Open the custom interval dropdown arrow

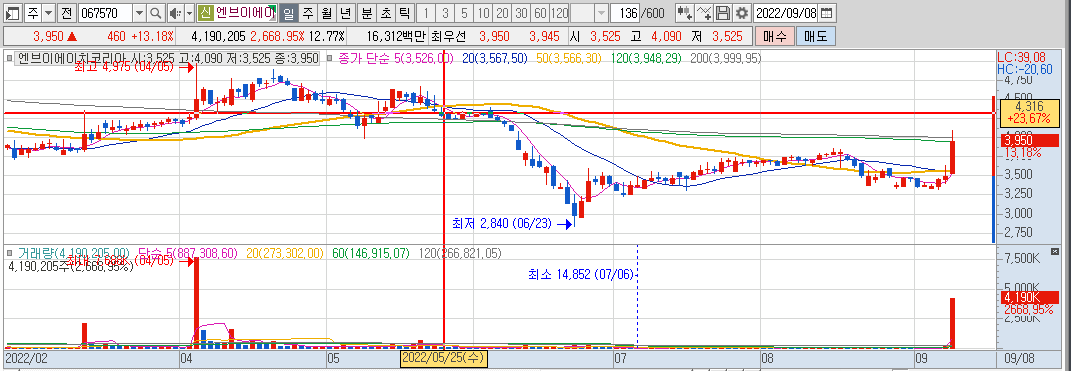tap(600, 12)
